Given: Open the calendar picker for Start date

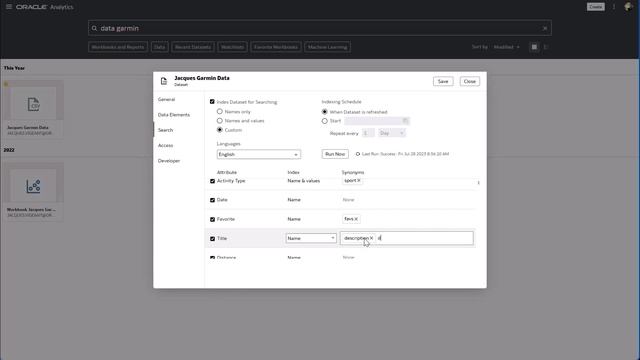Looking at the screenshot, I should tap(405, 120).
